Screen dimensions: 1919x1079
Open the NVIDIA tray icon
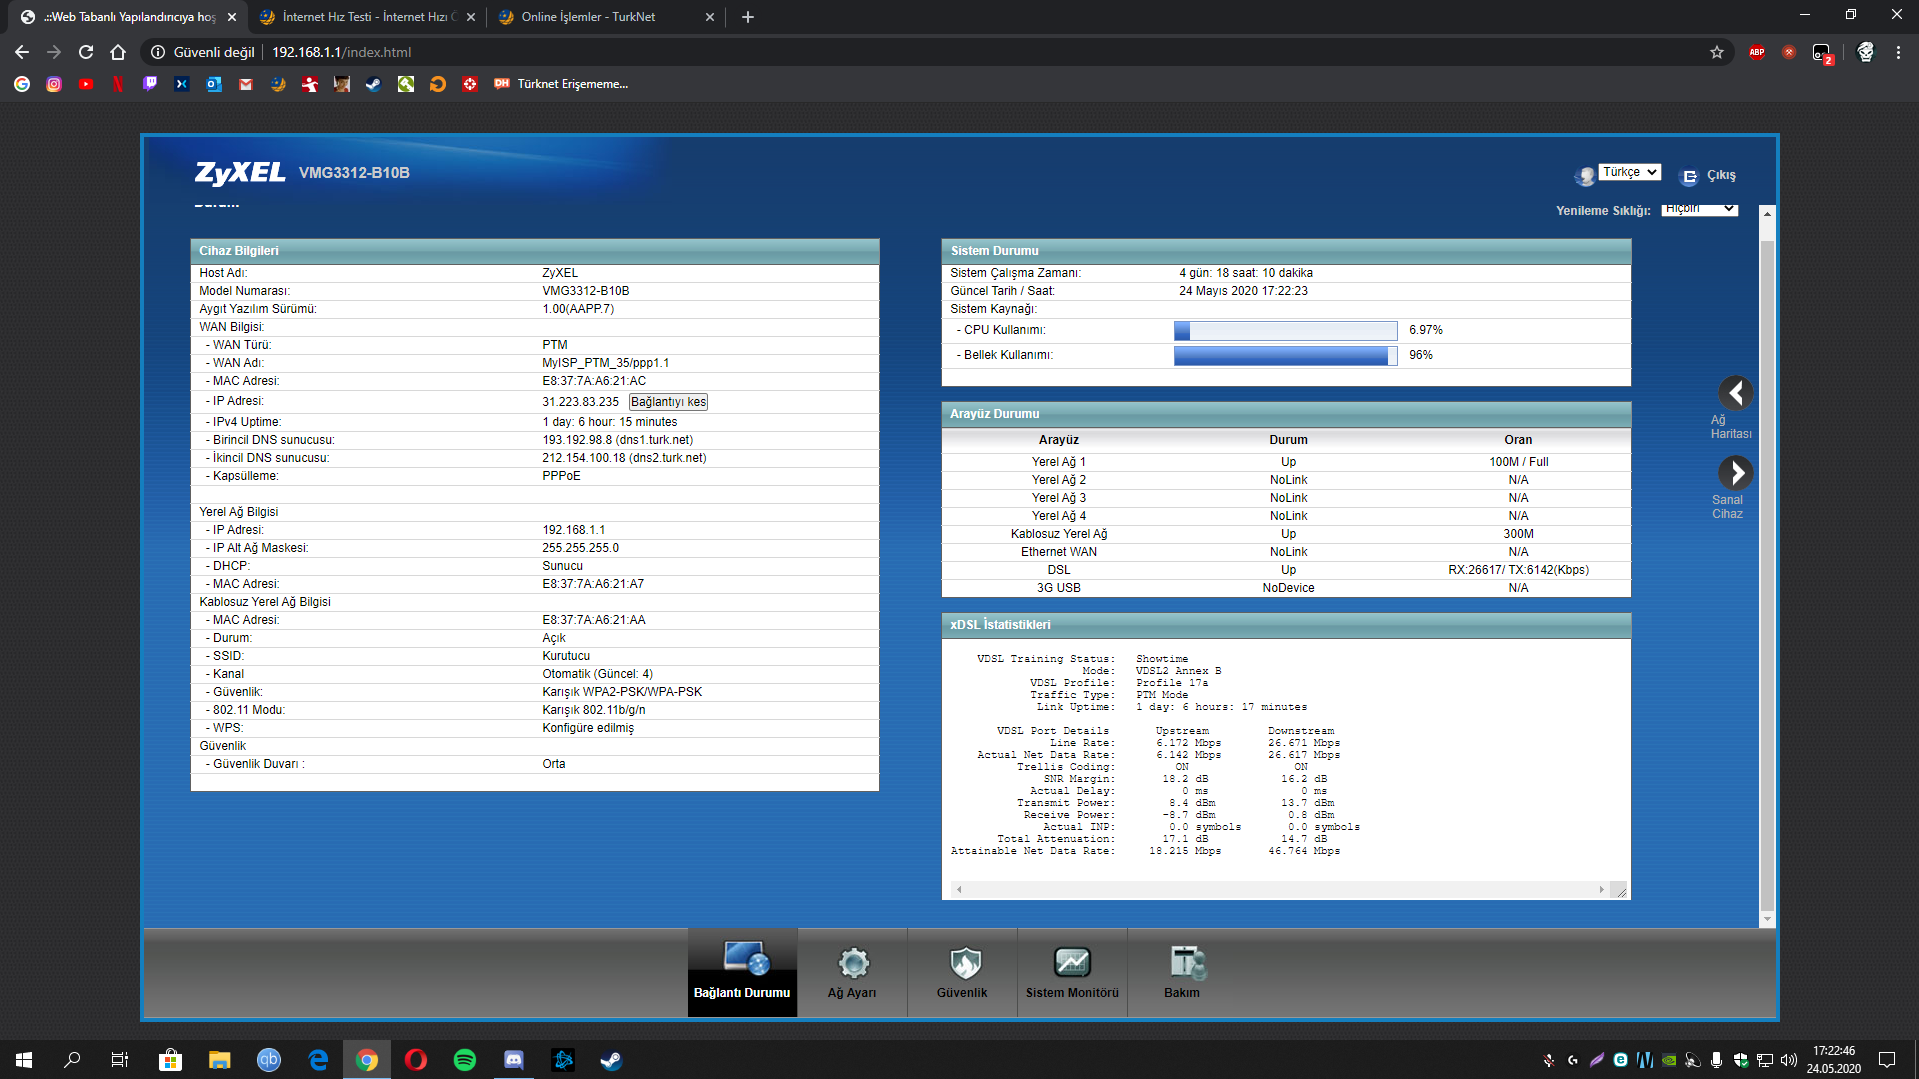point(1669,1060)
